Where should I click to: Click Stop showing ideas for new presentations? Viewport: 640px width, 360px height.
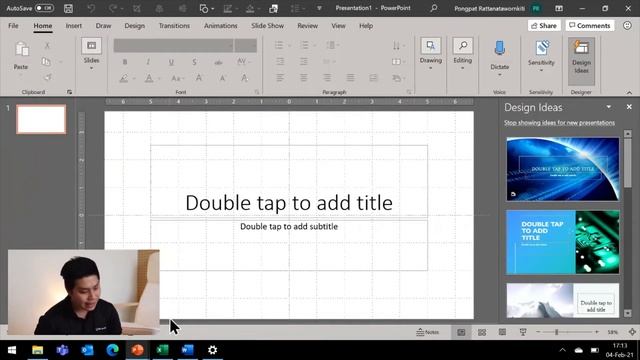(559, 122)
